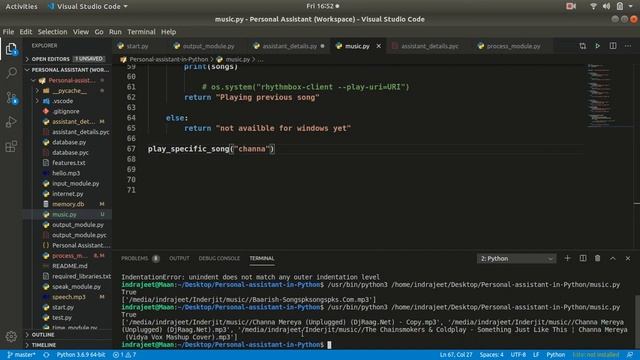Collapse the Personal Assistant workspace section
This screenshot has width=640, height=360.
pyautogui.click(x=67, y=70)
